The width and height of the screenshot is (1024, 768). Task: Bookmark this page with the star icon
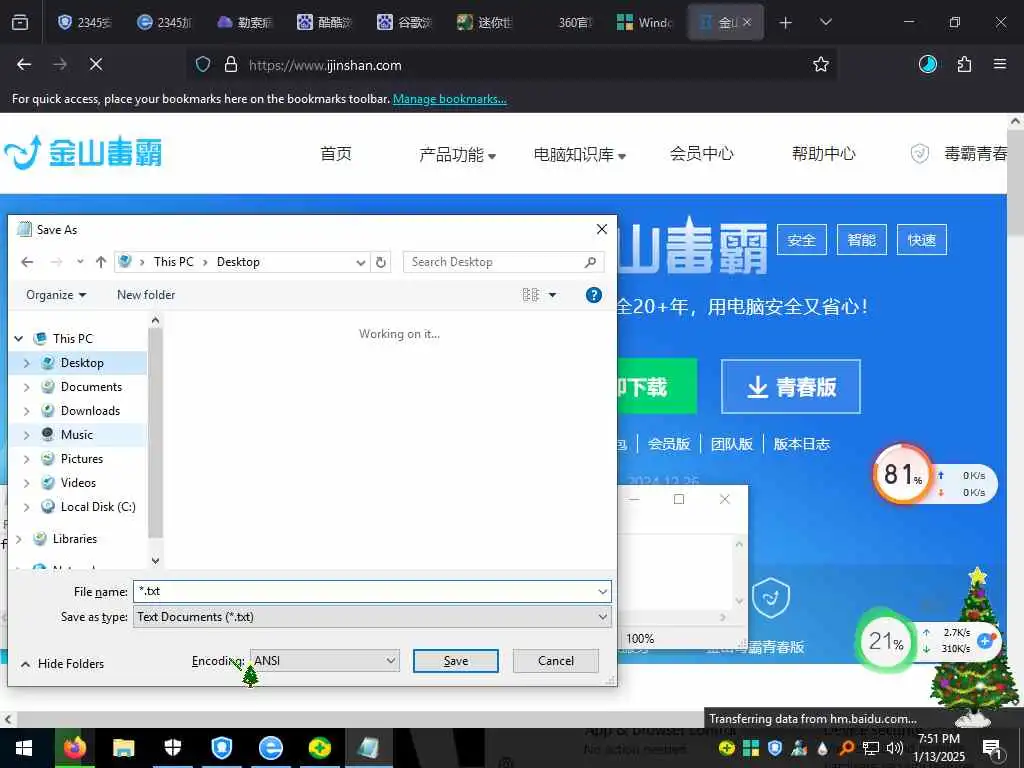[x=821, y=64]
